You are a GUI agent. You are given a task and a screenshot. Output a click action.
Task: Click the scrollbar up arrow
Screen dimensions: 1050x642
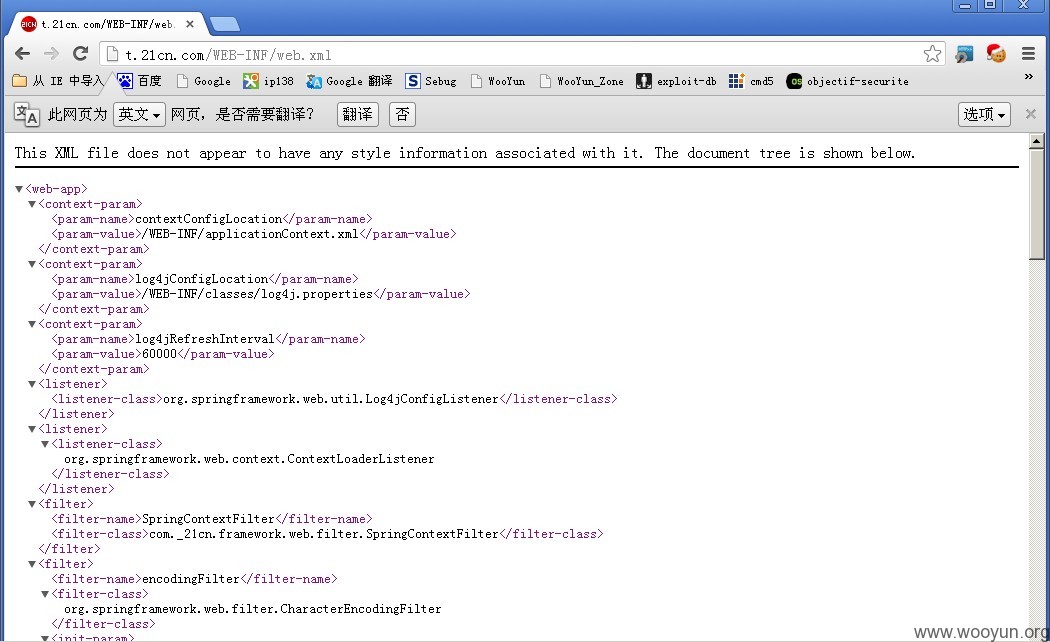point(1037,141)
